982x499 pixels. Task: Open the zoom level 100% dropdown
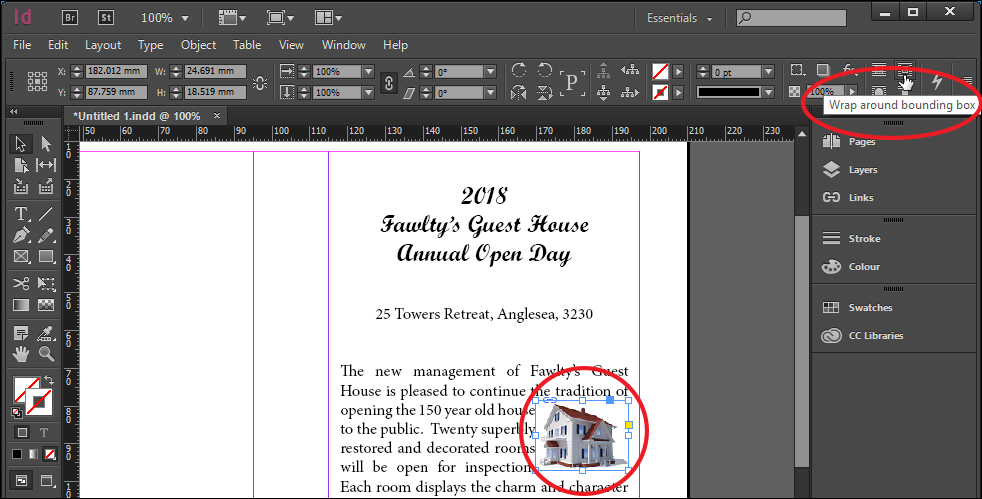tap(185, 18)
